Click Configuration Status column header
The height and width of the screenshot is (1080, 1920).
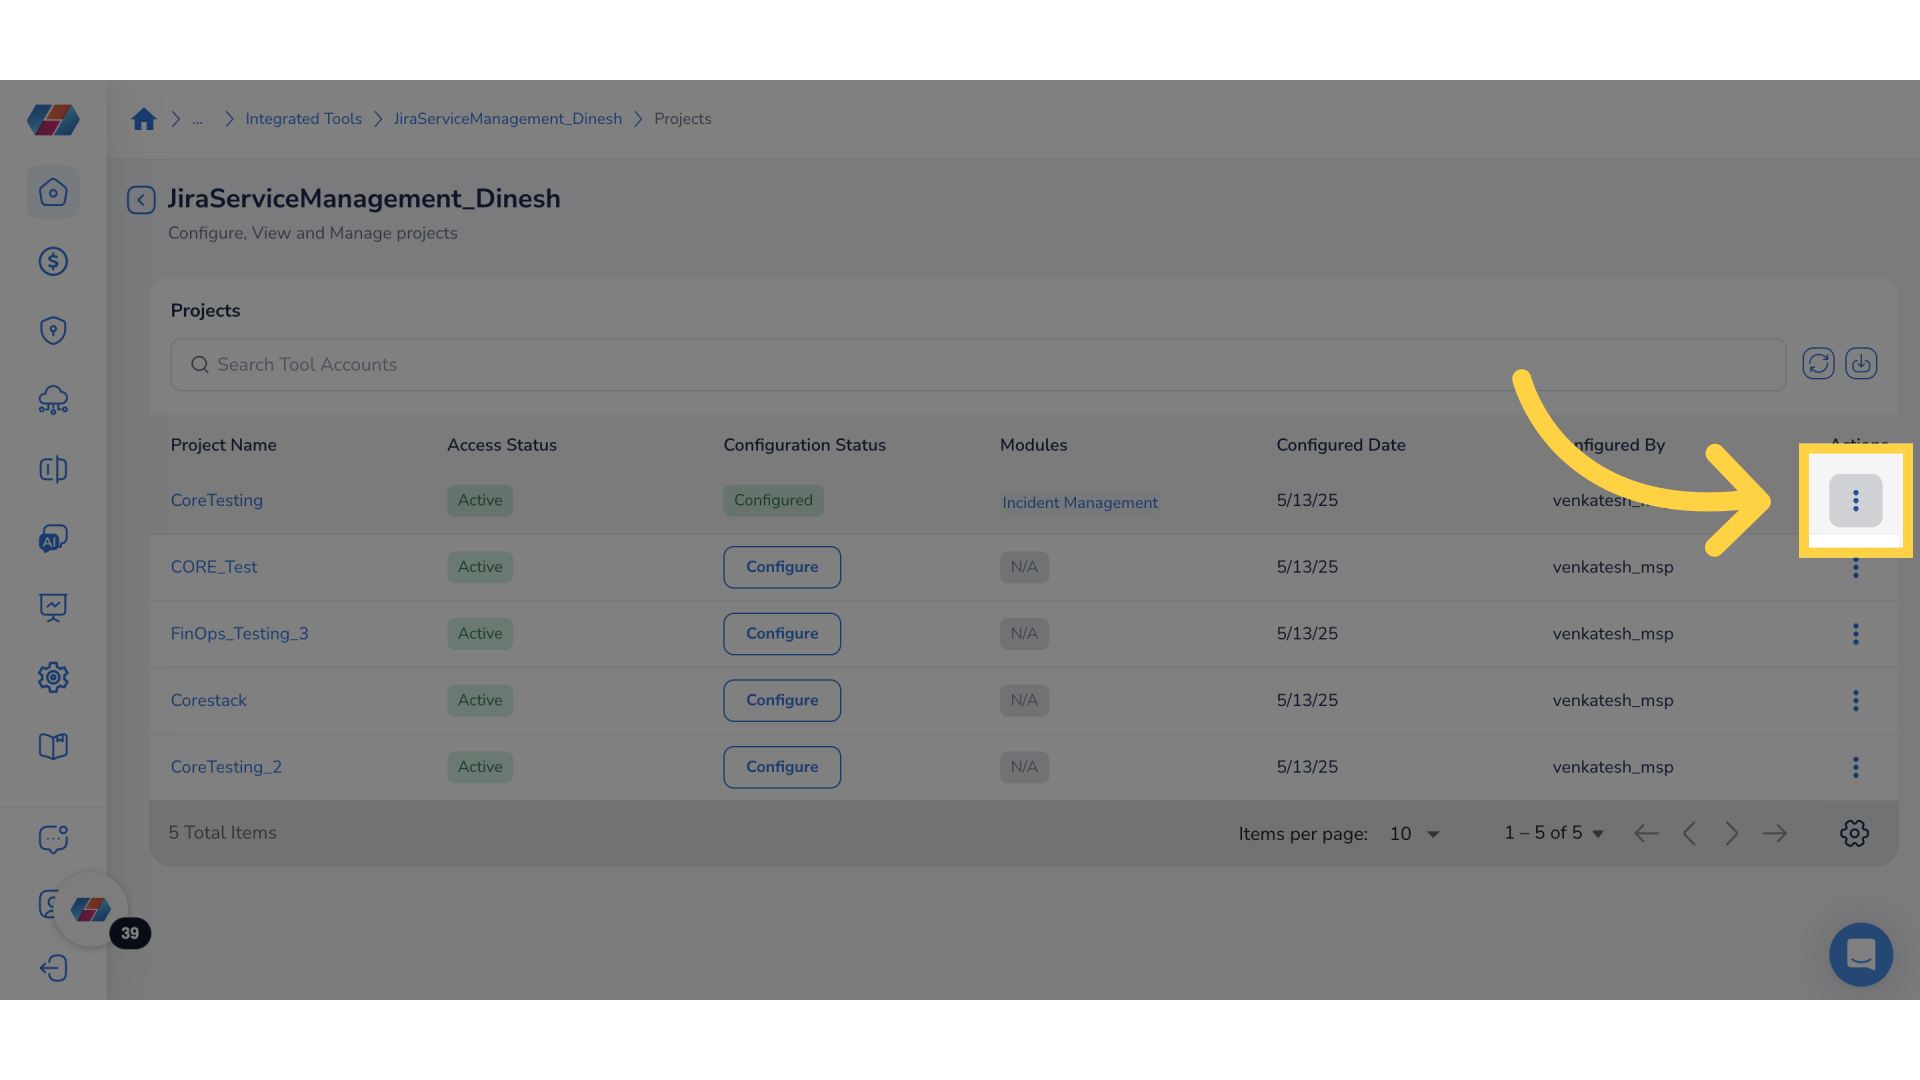(805, 445)
